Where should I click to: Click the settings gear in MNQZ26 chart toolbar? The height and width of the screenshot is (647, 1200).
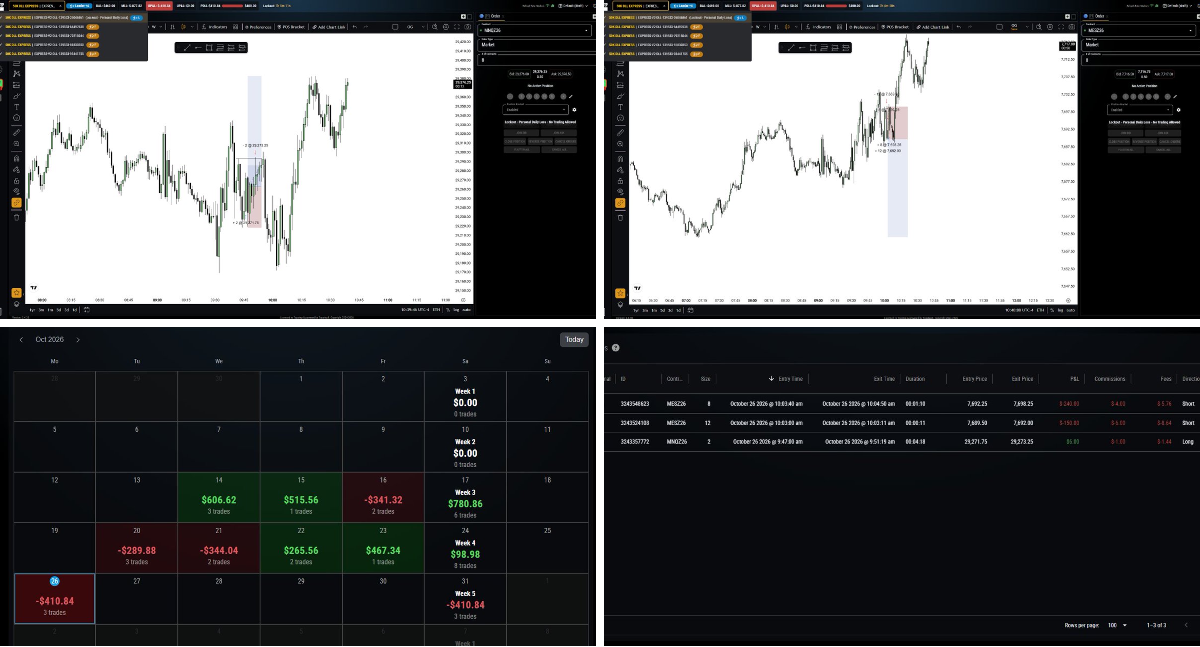[x=446, y=27]
